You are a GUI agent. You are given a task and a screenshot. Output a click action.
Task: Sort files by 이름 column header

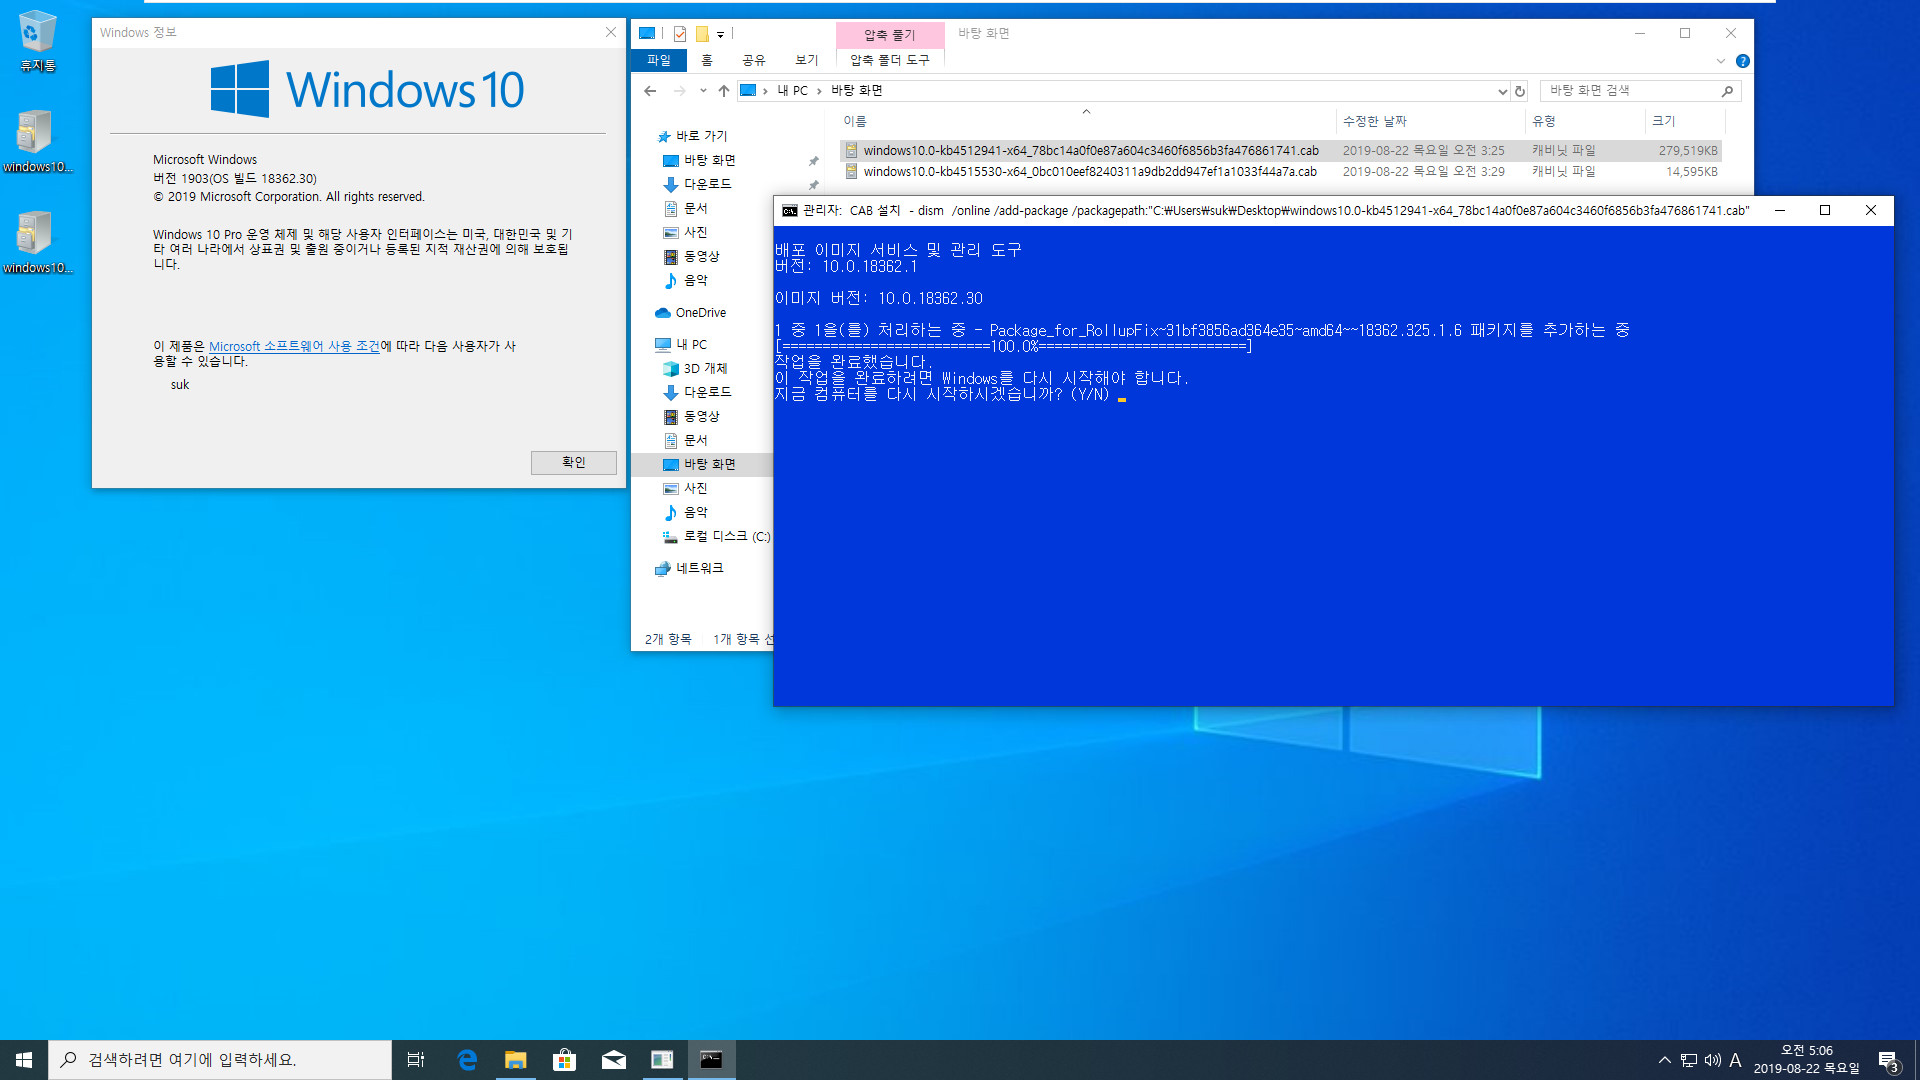pyautogui.click(x=1086, y=121)
